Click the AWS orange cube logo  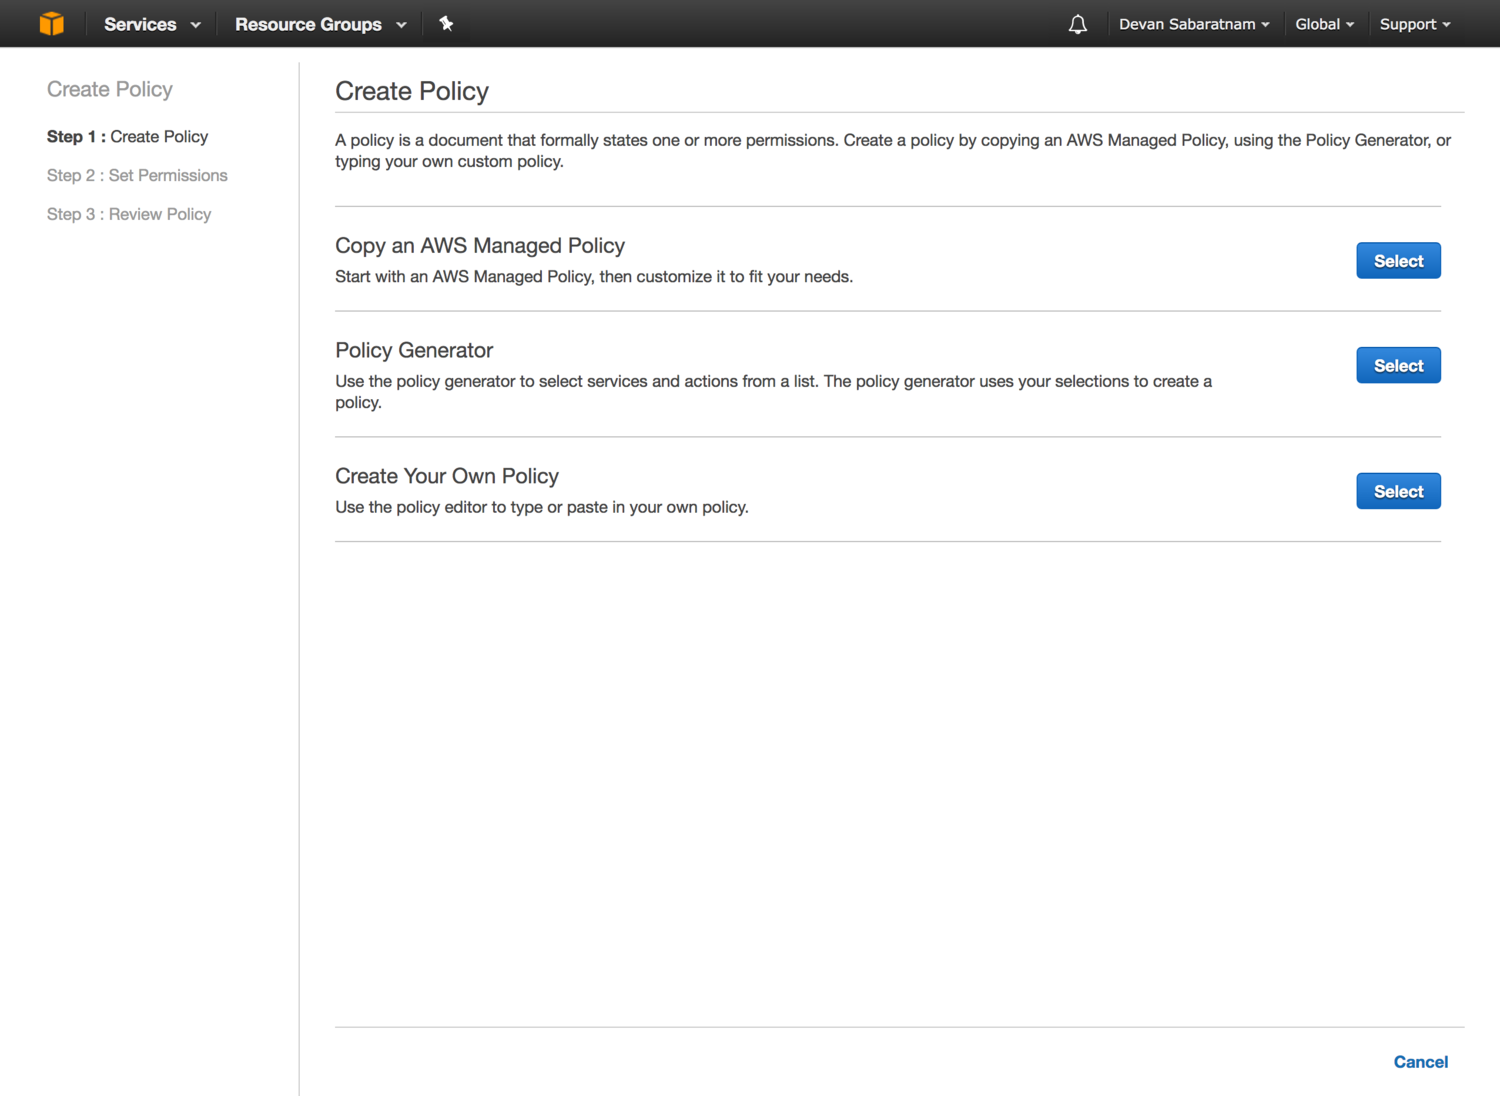[x=52, y=23]
